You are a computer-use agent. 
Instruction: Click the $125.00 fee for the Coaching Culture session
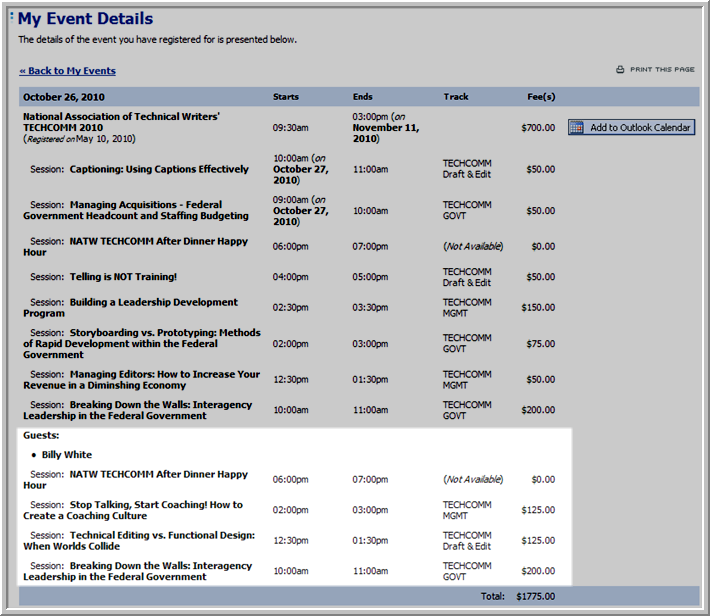[538, 510]
